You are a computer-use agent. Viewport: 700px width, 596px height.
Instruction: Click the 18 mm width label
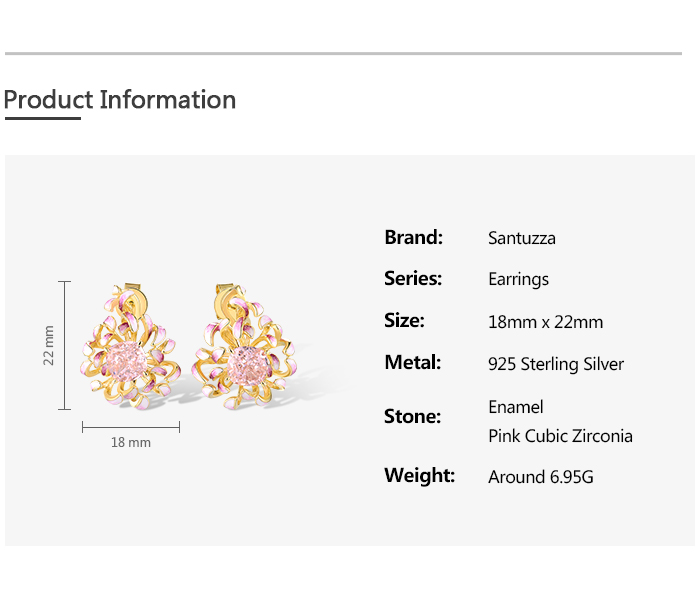[130, 442]
